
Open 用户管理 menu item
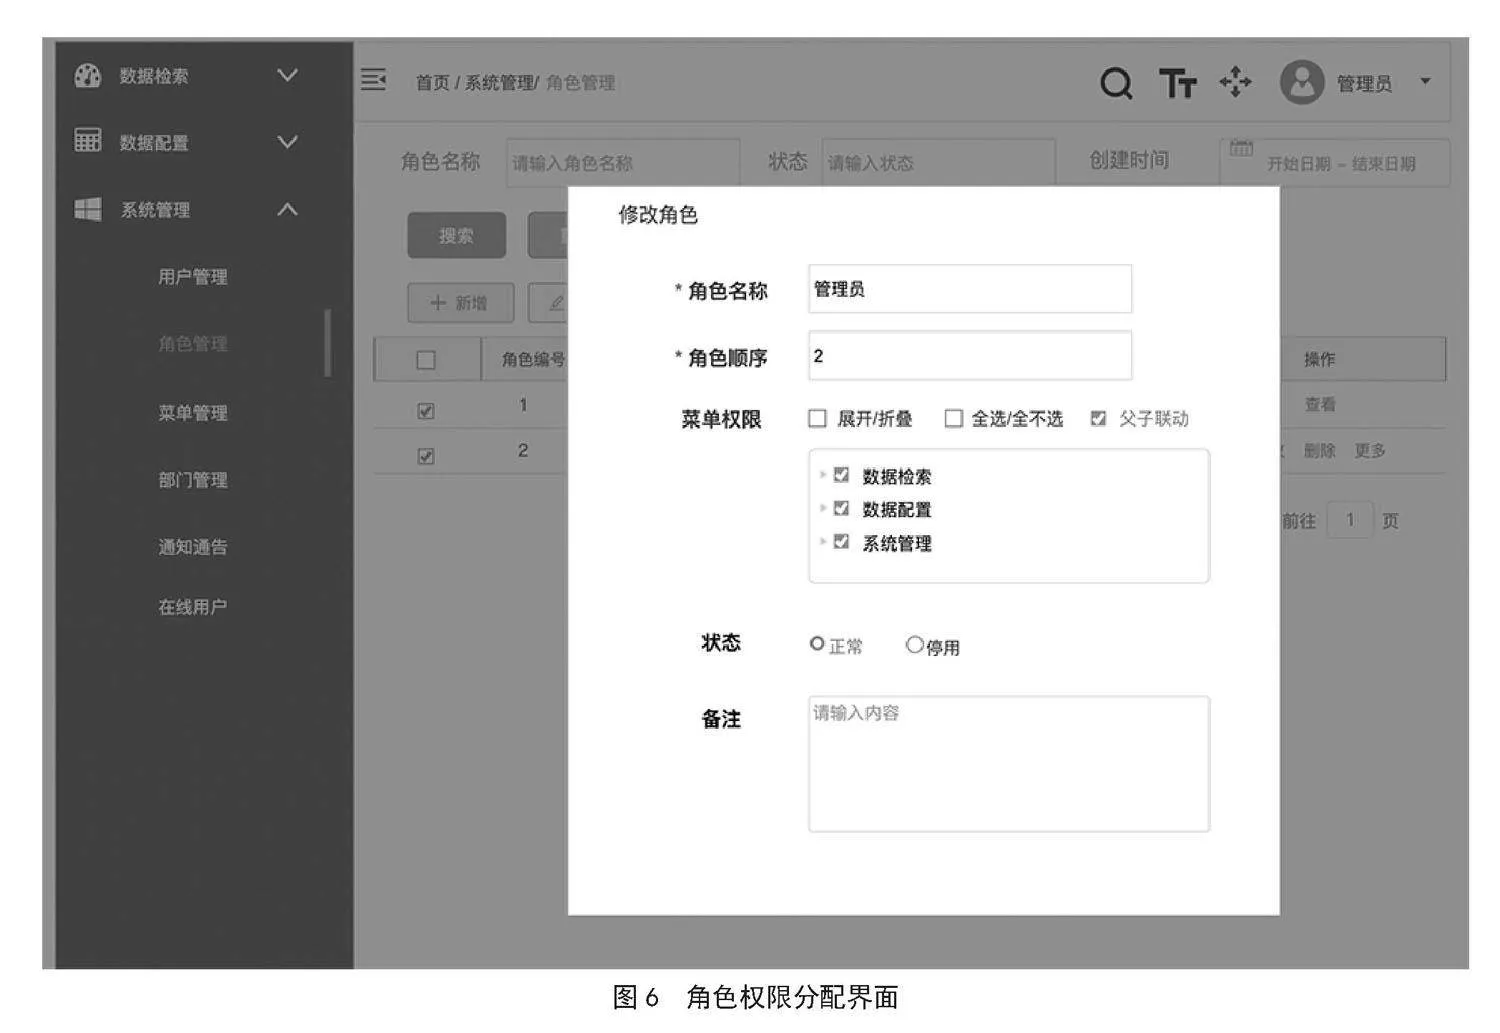(x=193, y=277)
